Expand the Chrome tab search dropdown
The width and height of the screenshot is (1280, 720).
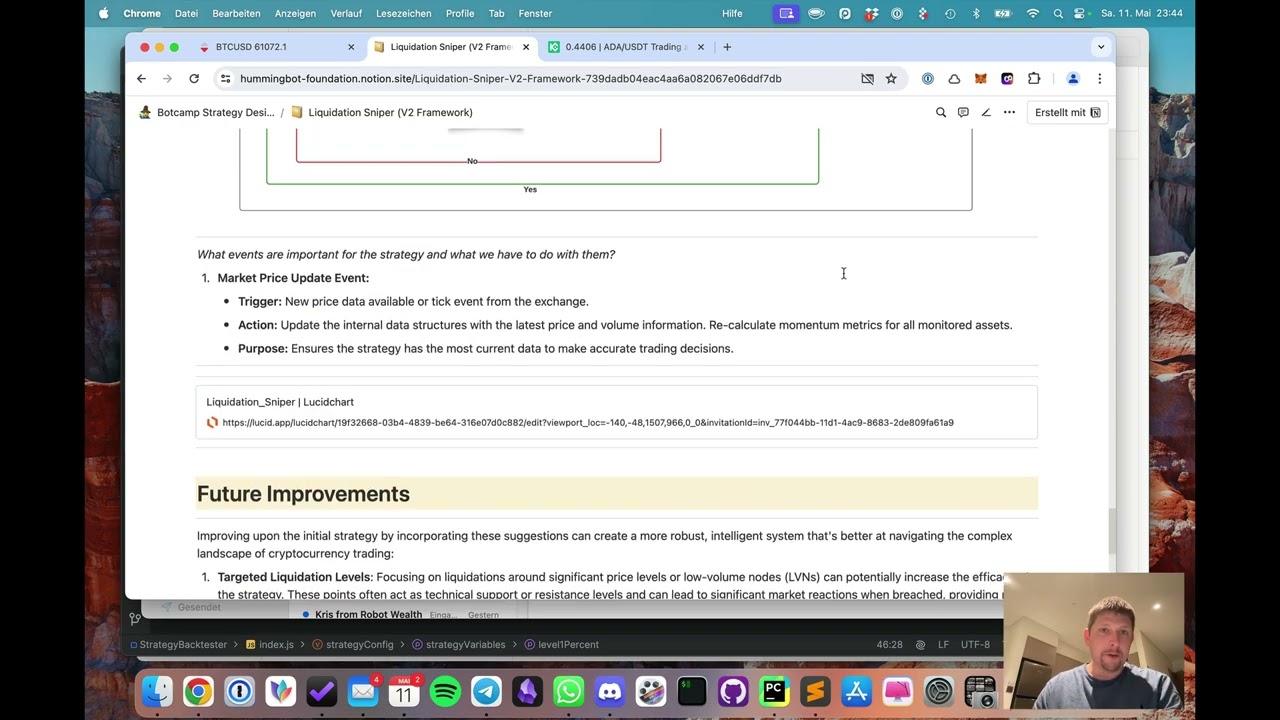click(1101, 47)
